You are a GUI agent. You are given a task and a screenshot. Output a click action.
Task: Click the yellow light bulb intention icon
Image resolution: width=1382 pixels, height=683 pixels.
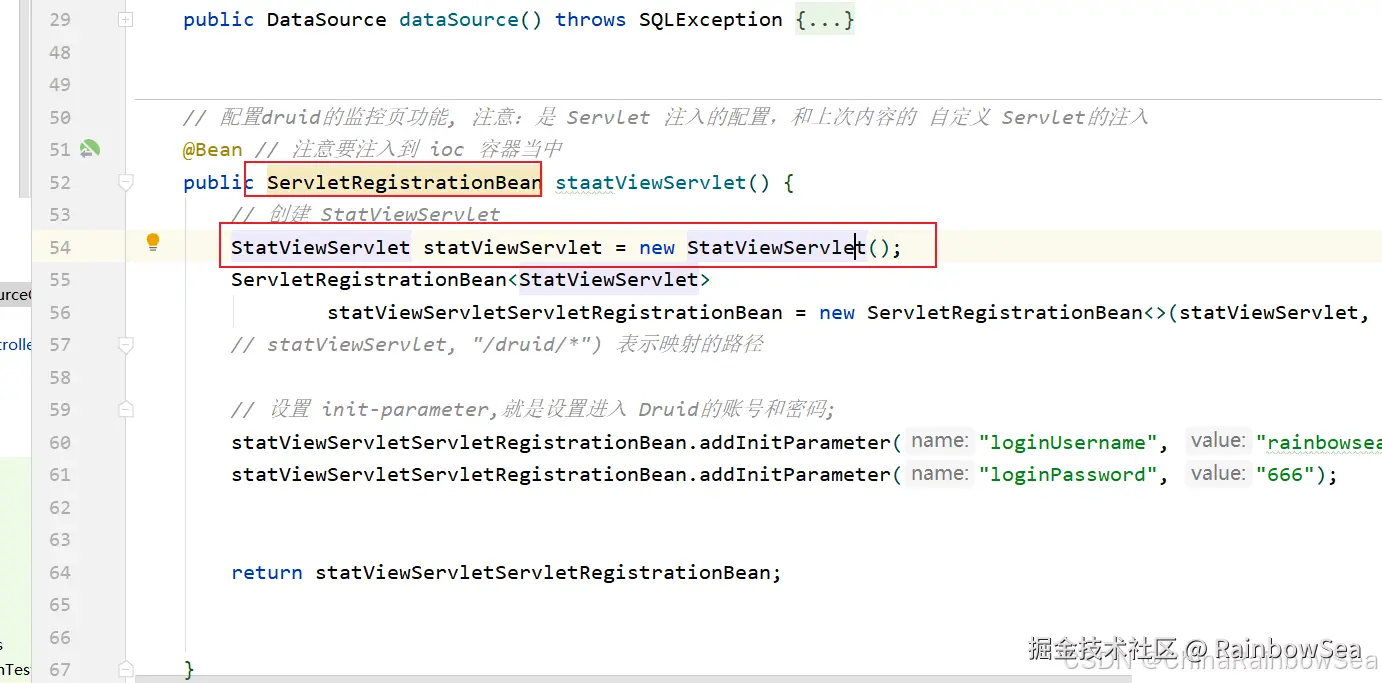click(x=153, y=242)
